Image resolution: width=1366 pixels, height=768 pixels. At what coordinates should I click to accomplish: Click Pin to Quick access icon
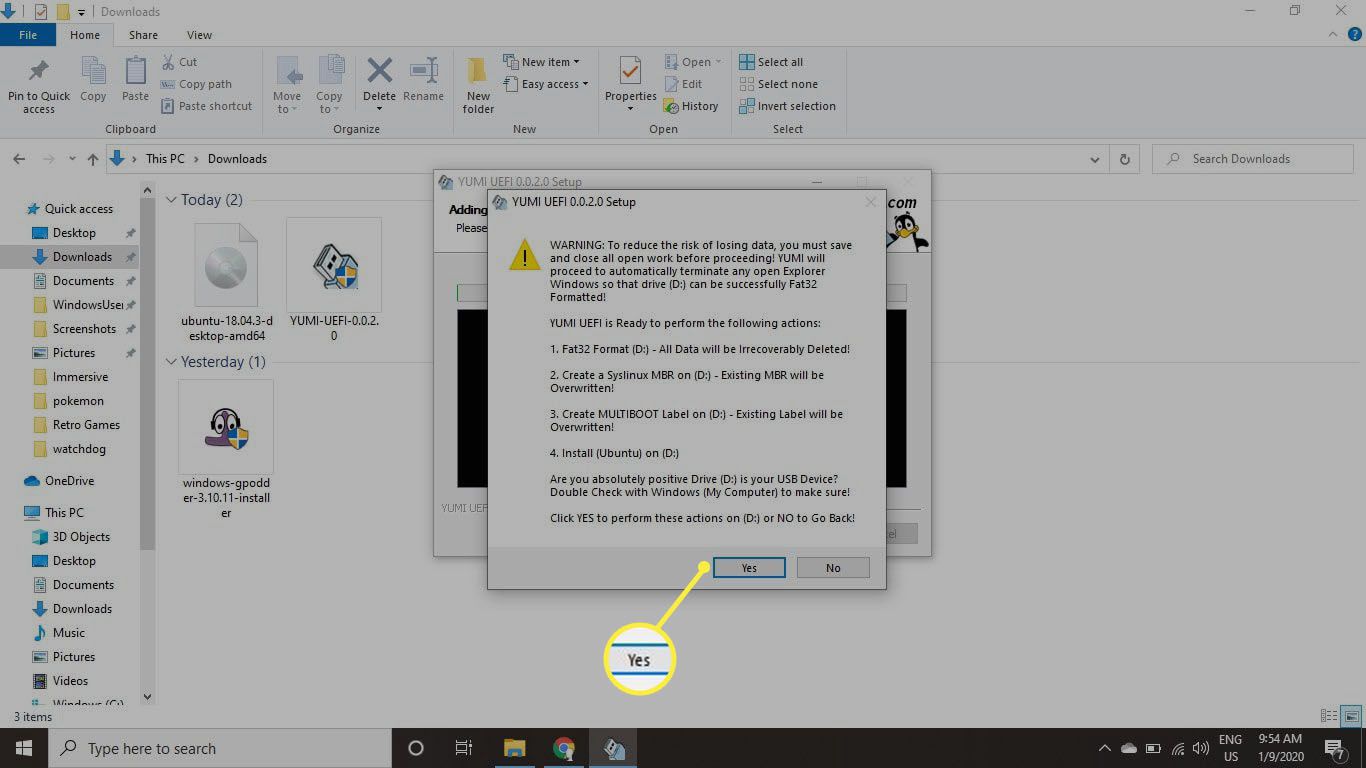[39, 84]
